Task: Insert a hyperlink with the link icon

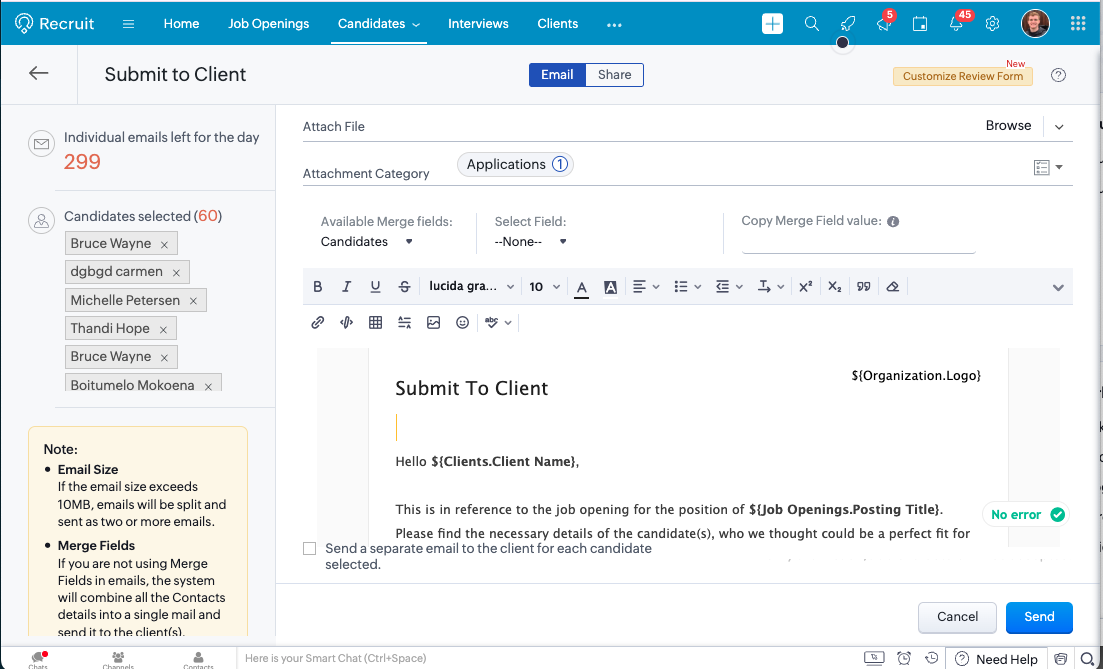Action: point(318,322)
